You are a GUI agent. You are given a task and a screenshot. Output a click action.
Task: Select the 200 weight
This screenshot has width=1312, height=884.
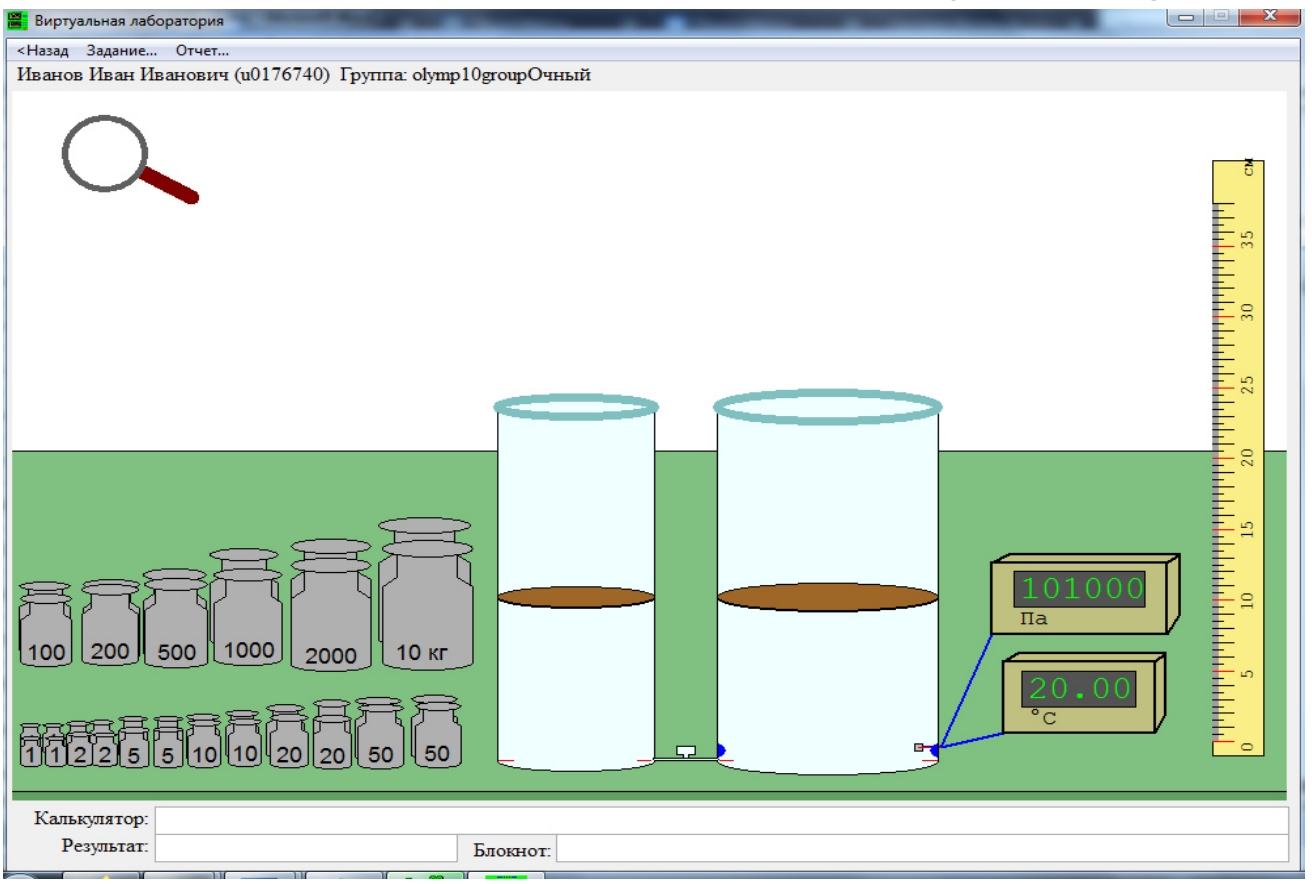coord(110,622)
